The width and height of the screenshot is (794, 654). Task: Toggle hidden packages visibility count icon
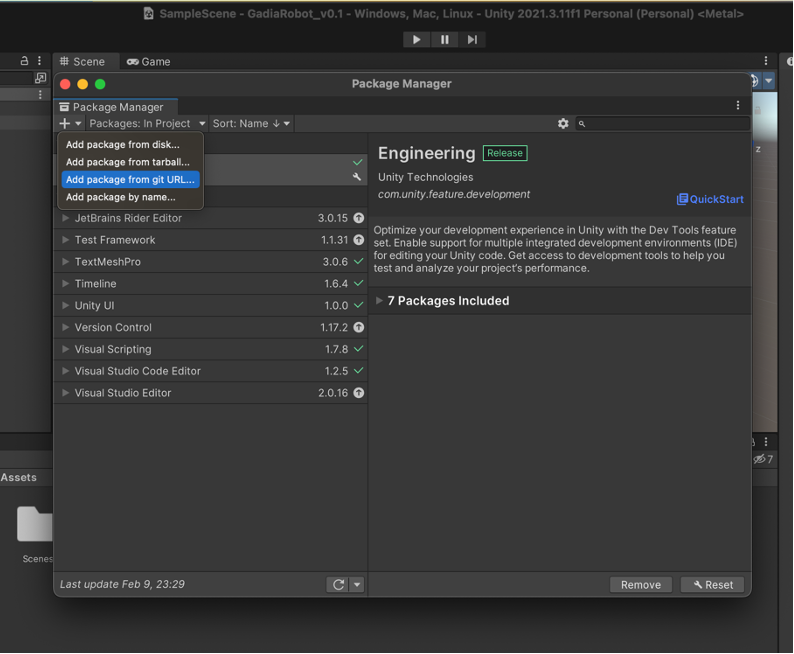[763, 460]
